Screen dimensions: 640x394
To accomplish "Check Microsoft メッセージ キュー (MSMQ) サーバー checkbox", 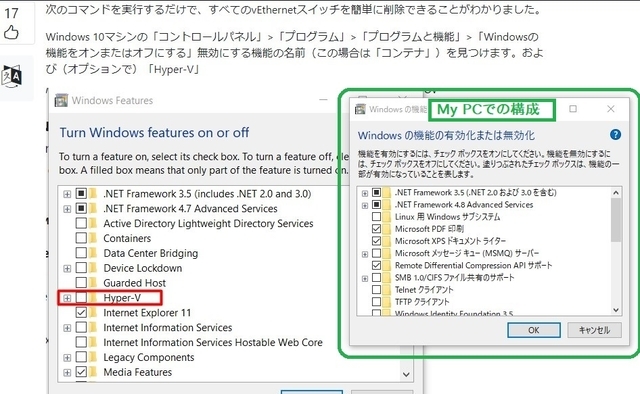I will [x=376, y=253].
